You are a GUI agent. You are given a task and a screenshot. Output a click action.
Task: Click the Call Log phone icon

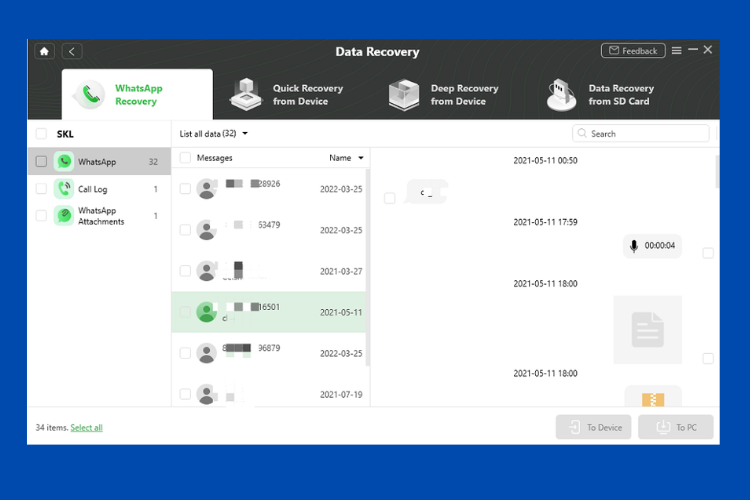click(64, 189)
